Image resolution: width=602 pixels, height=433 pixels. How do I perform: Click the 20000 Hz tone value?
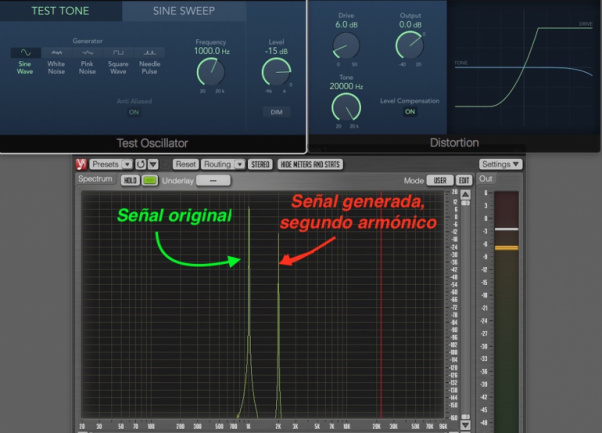(346, 86)
